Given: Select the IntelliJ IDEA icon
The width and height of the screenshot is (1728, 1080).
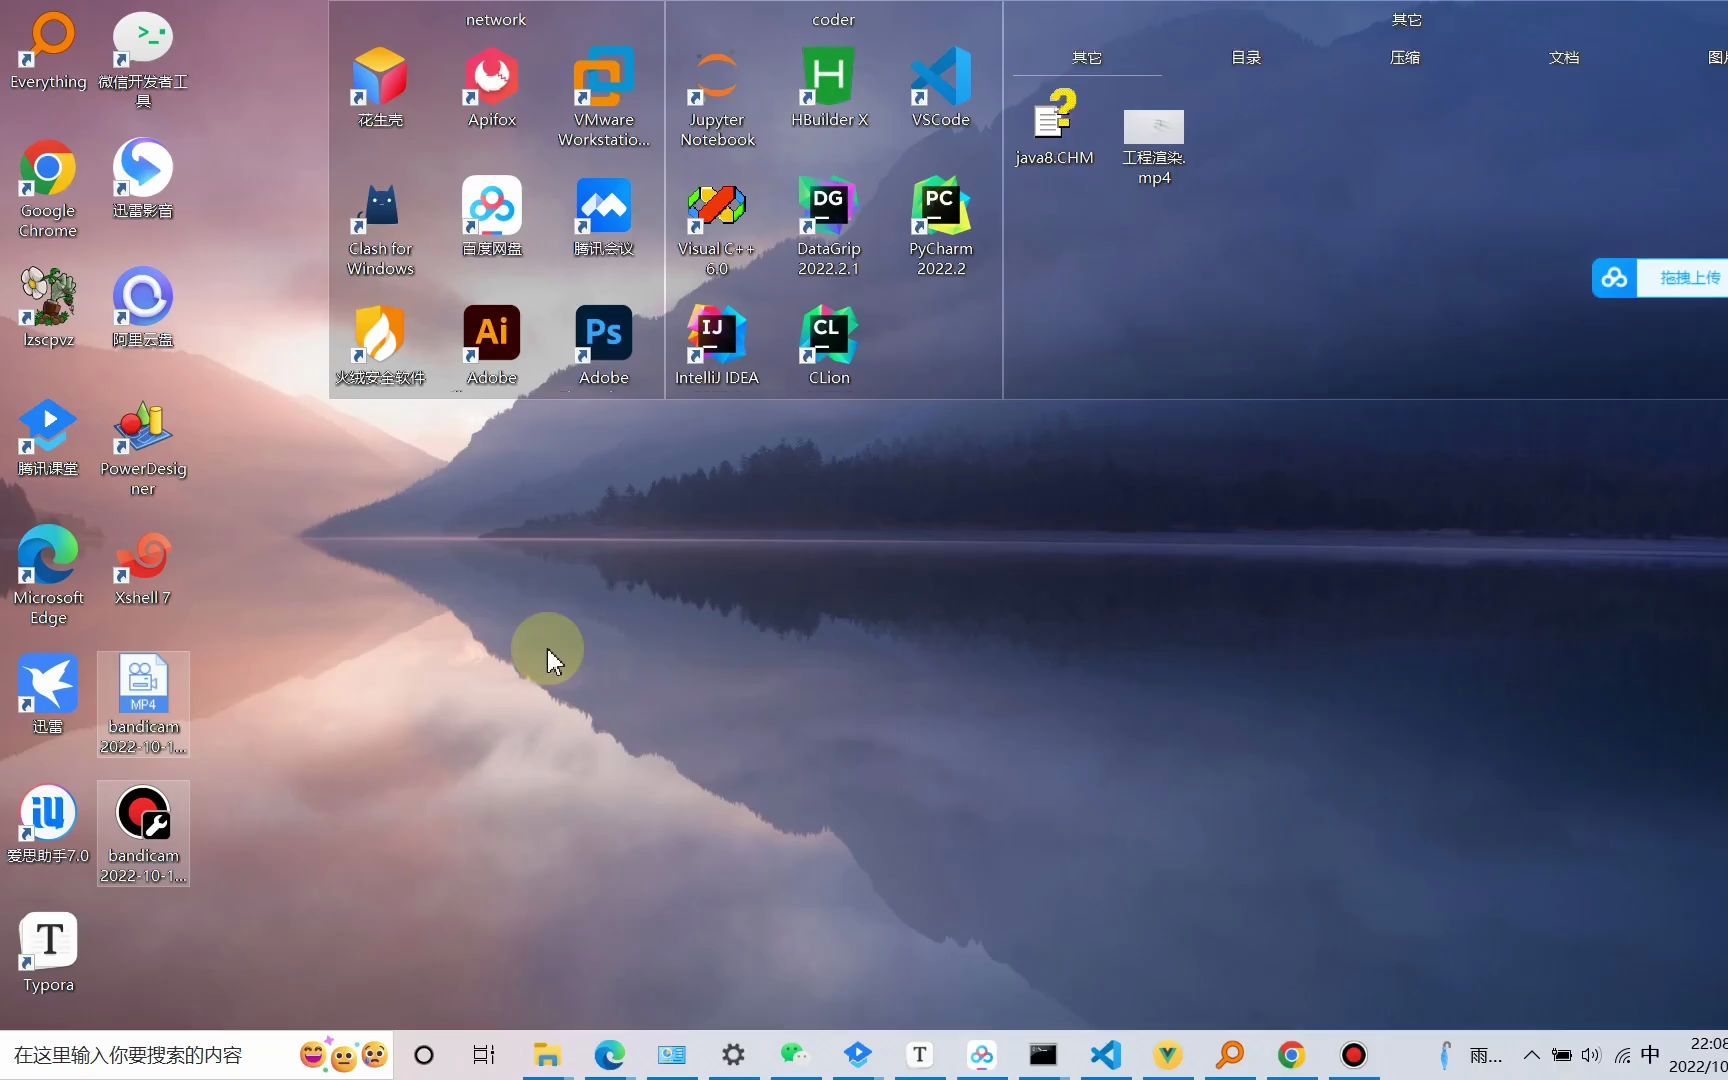Looking at the screenshot, I should tap(717, 346).
